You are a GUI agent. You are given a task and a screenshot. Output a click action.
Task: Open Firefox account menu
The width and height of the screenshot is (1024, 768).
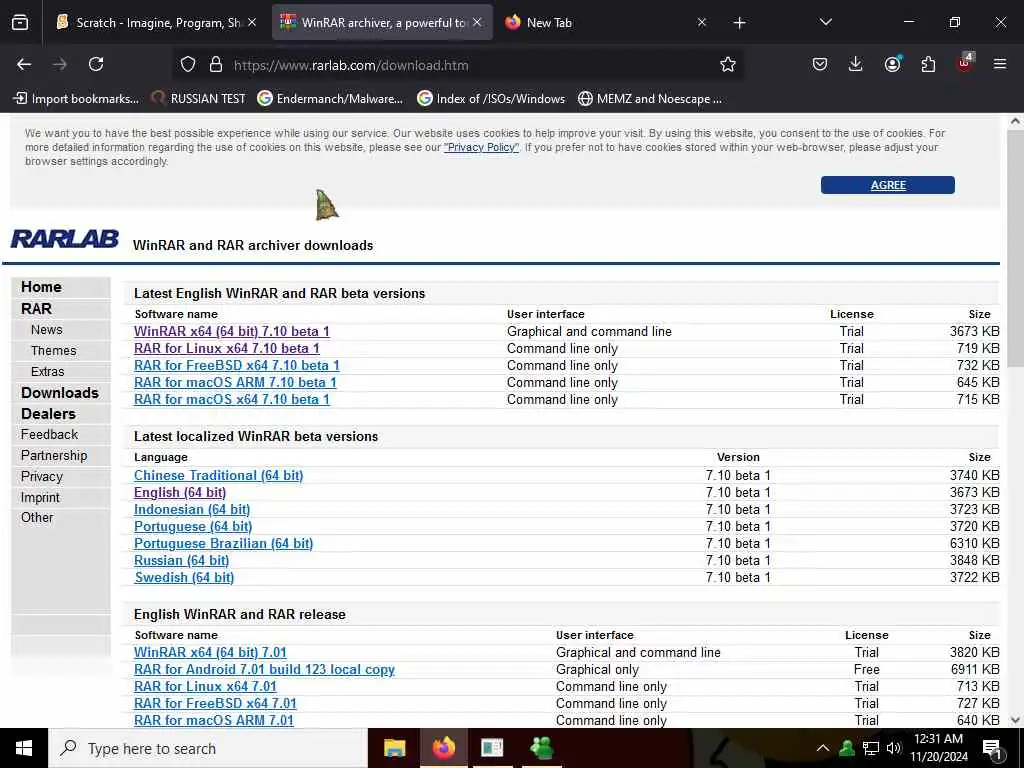(x=892, y=64)
